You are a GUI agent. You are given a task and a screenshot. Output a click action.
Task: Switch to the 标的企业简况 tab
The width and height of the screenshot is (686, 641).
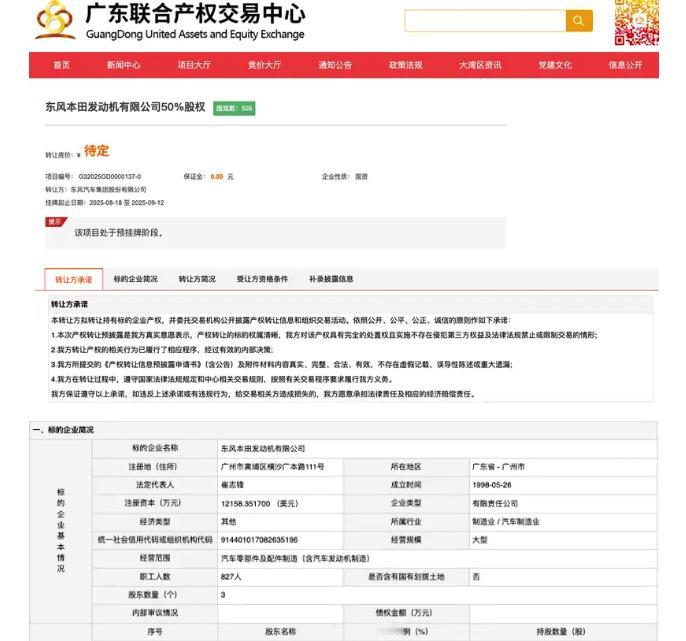click(x=136, y=279)
